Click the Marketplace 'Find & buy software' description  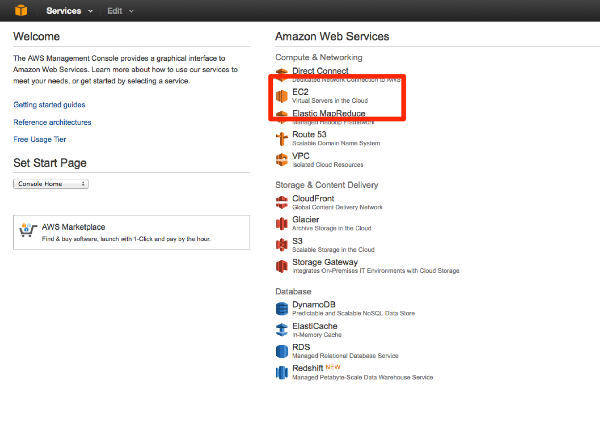click(126, 239)
